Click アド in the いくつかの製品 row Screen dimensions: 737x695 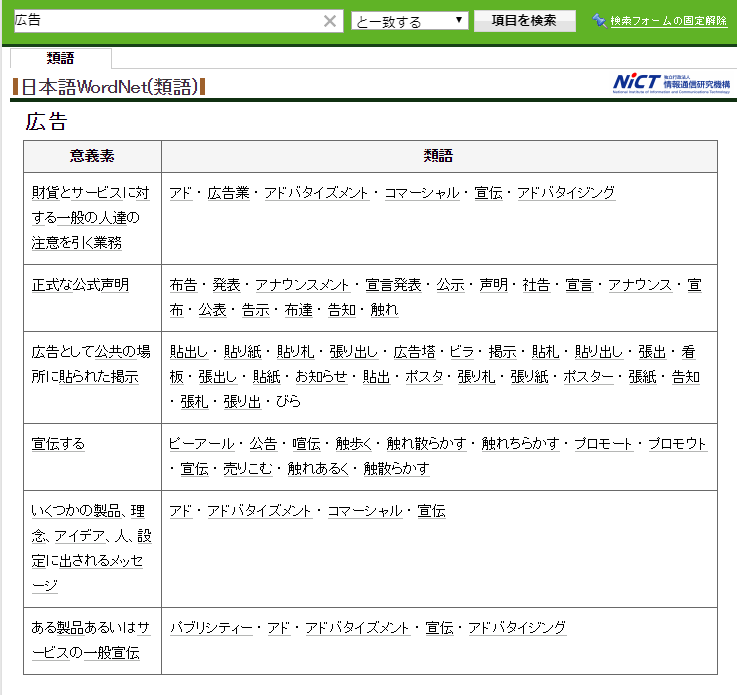(181, 511)
